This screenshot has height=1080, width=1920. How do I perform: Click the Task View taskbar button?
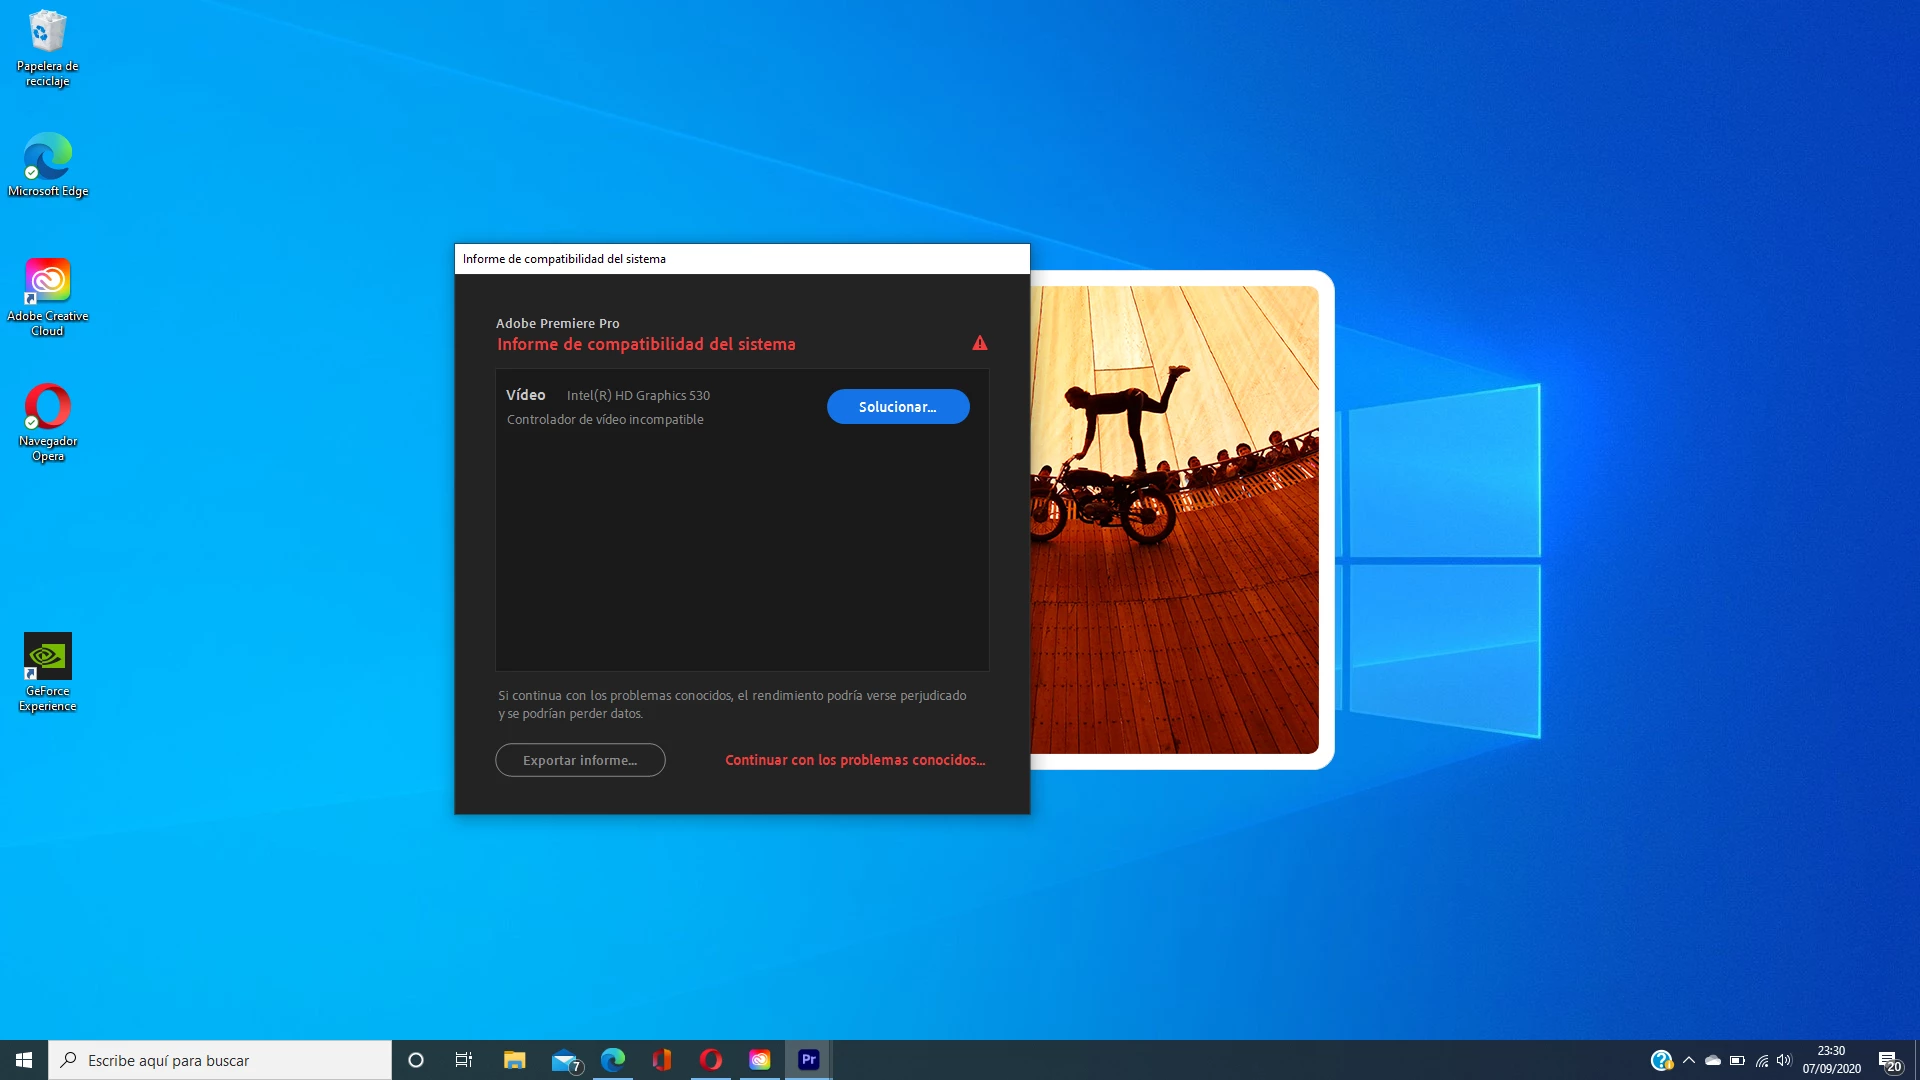464,1060
